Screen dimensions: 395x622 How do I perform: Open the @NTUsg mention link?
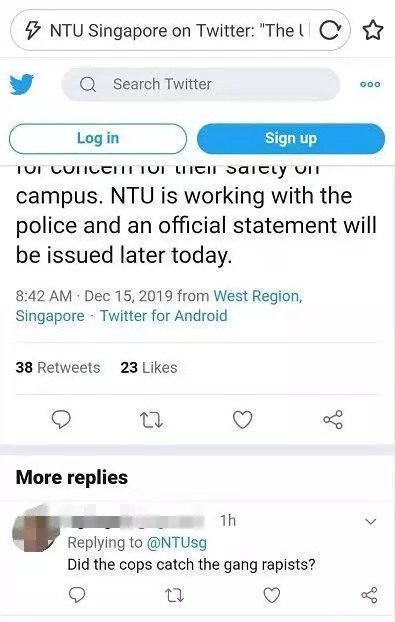tap(177, 543)
